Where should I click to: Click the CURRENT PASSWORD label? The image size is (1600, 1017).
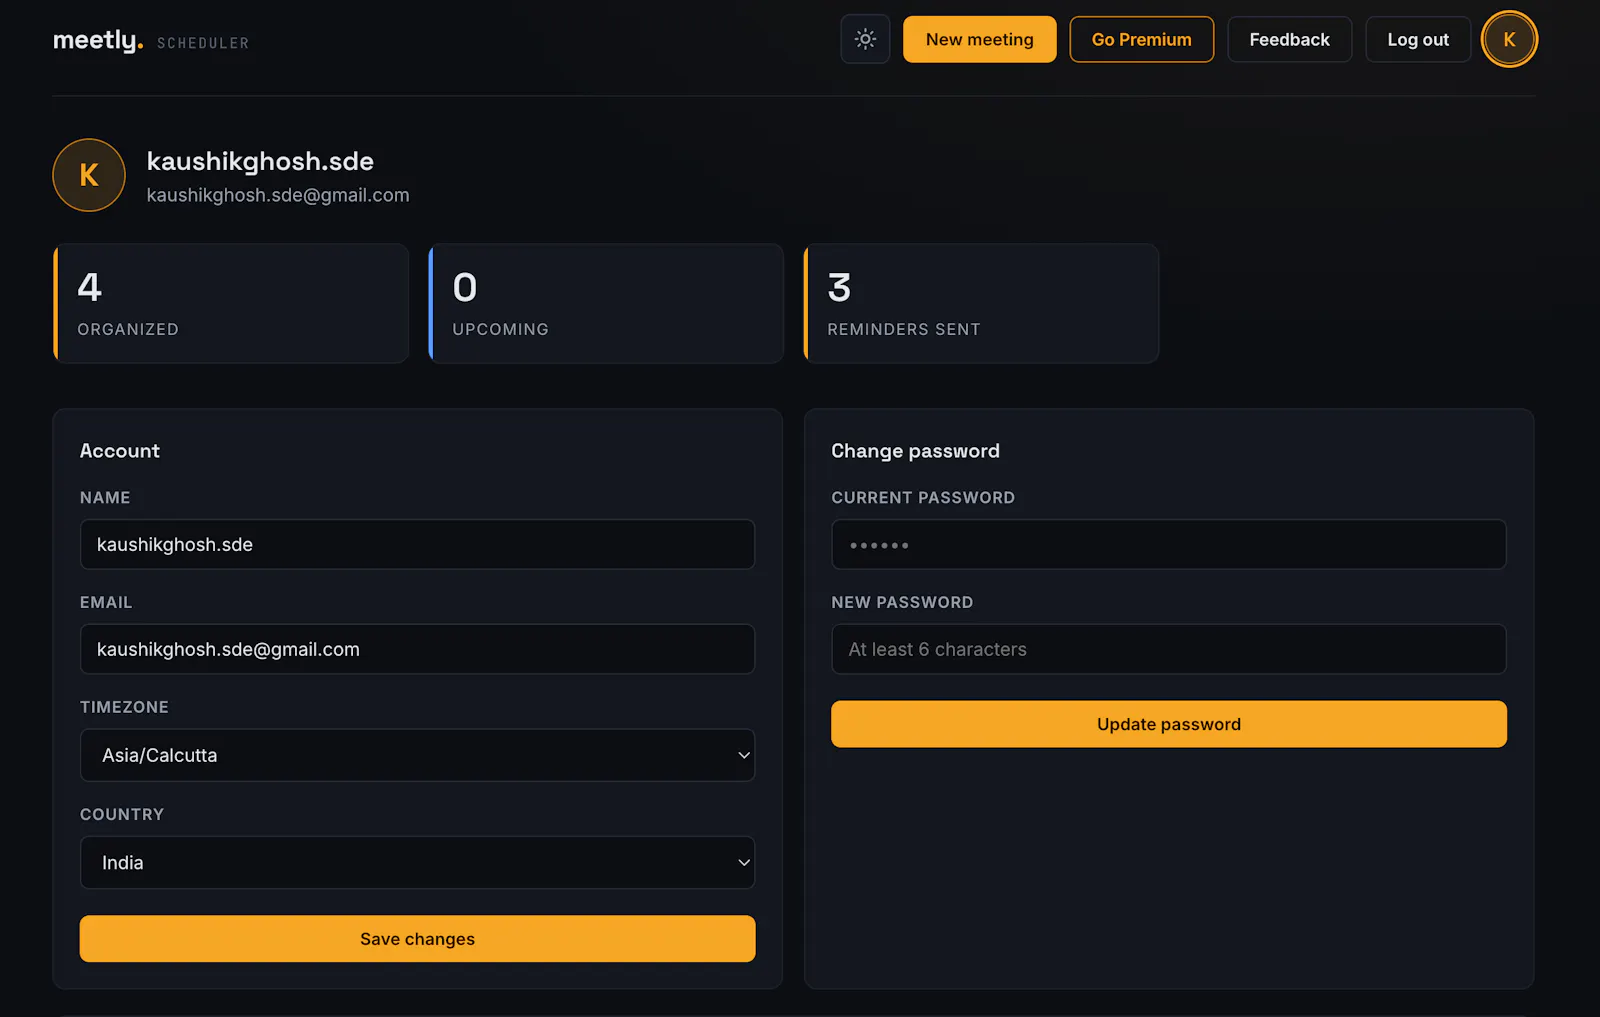click(923, 498)
